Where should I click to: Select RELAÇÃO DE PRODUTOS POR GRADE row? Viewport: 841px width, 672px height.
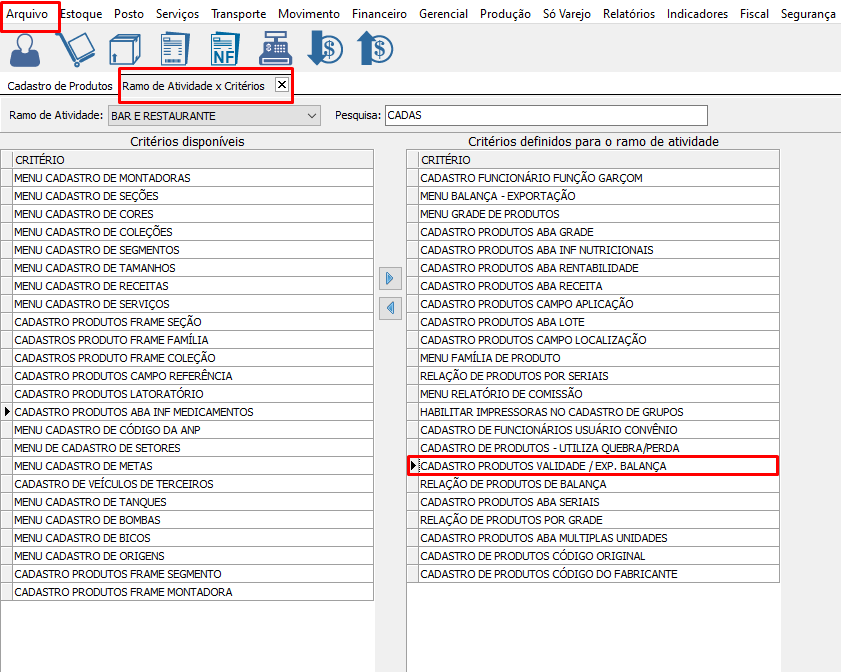[x=511, y=520]
